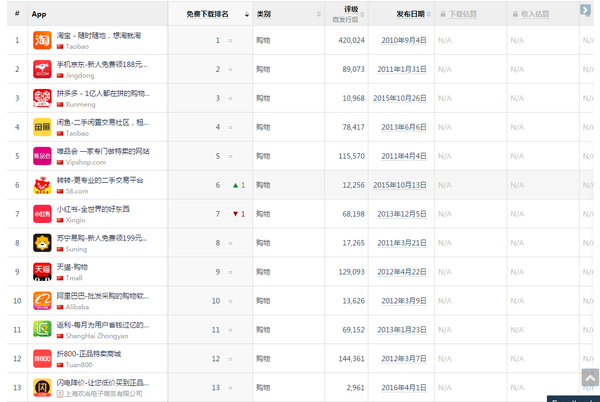Click the Suning lion app icon

point(42,243)
